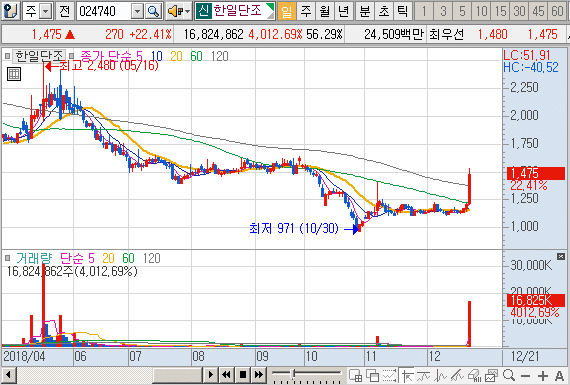Image resolution: width=570 pixels, height=385 pixels.
Task: Click the stop playback button
Action: click(x=243, y=374)
